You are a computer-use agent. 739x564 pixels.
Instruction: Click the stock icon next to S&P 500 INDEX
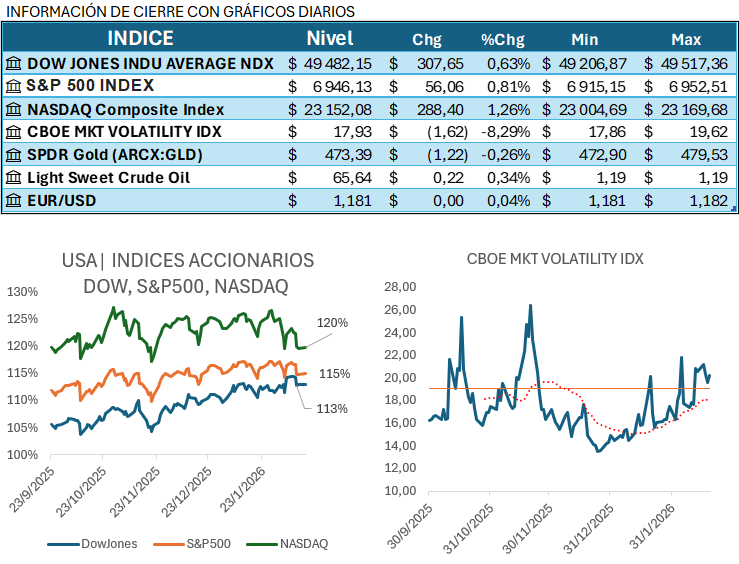[x=13, y=86]
